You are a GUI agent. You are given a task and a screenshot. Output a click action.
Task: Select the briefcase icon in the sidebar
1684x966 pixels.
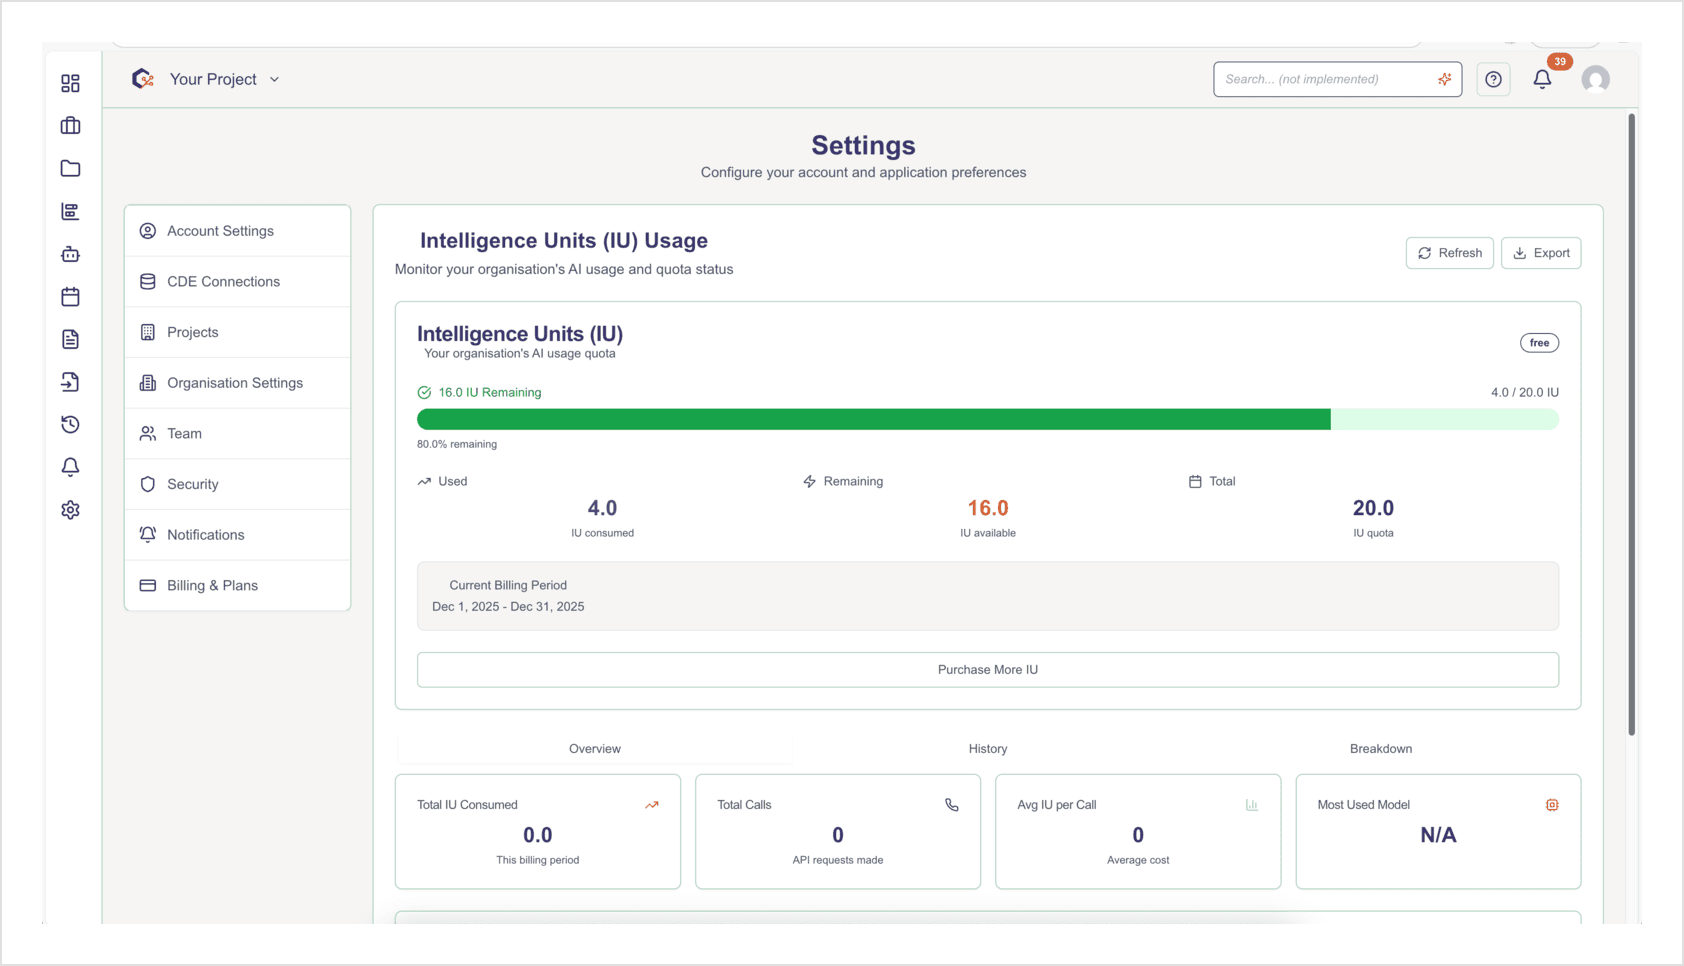tap(70, 125)
